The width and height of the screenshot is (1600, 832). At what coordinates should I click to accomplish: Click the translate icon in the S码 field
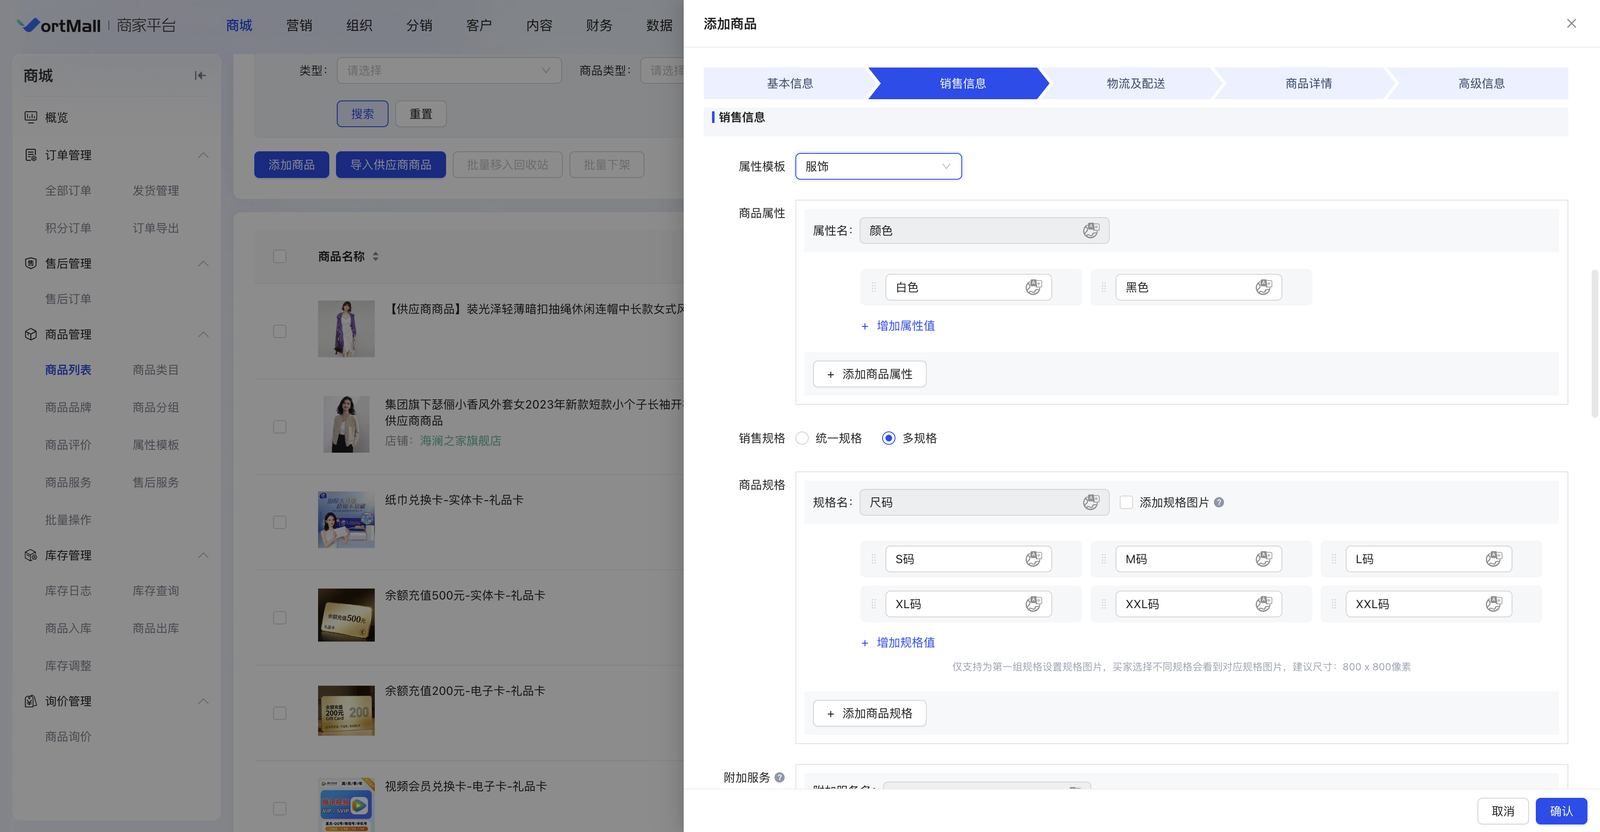pyautogui.click(x=1033, y=560)
